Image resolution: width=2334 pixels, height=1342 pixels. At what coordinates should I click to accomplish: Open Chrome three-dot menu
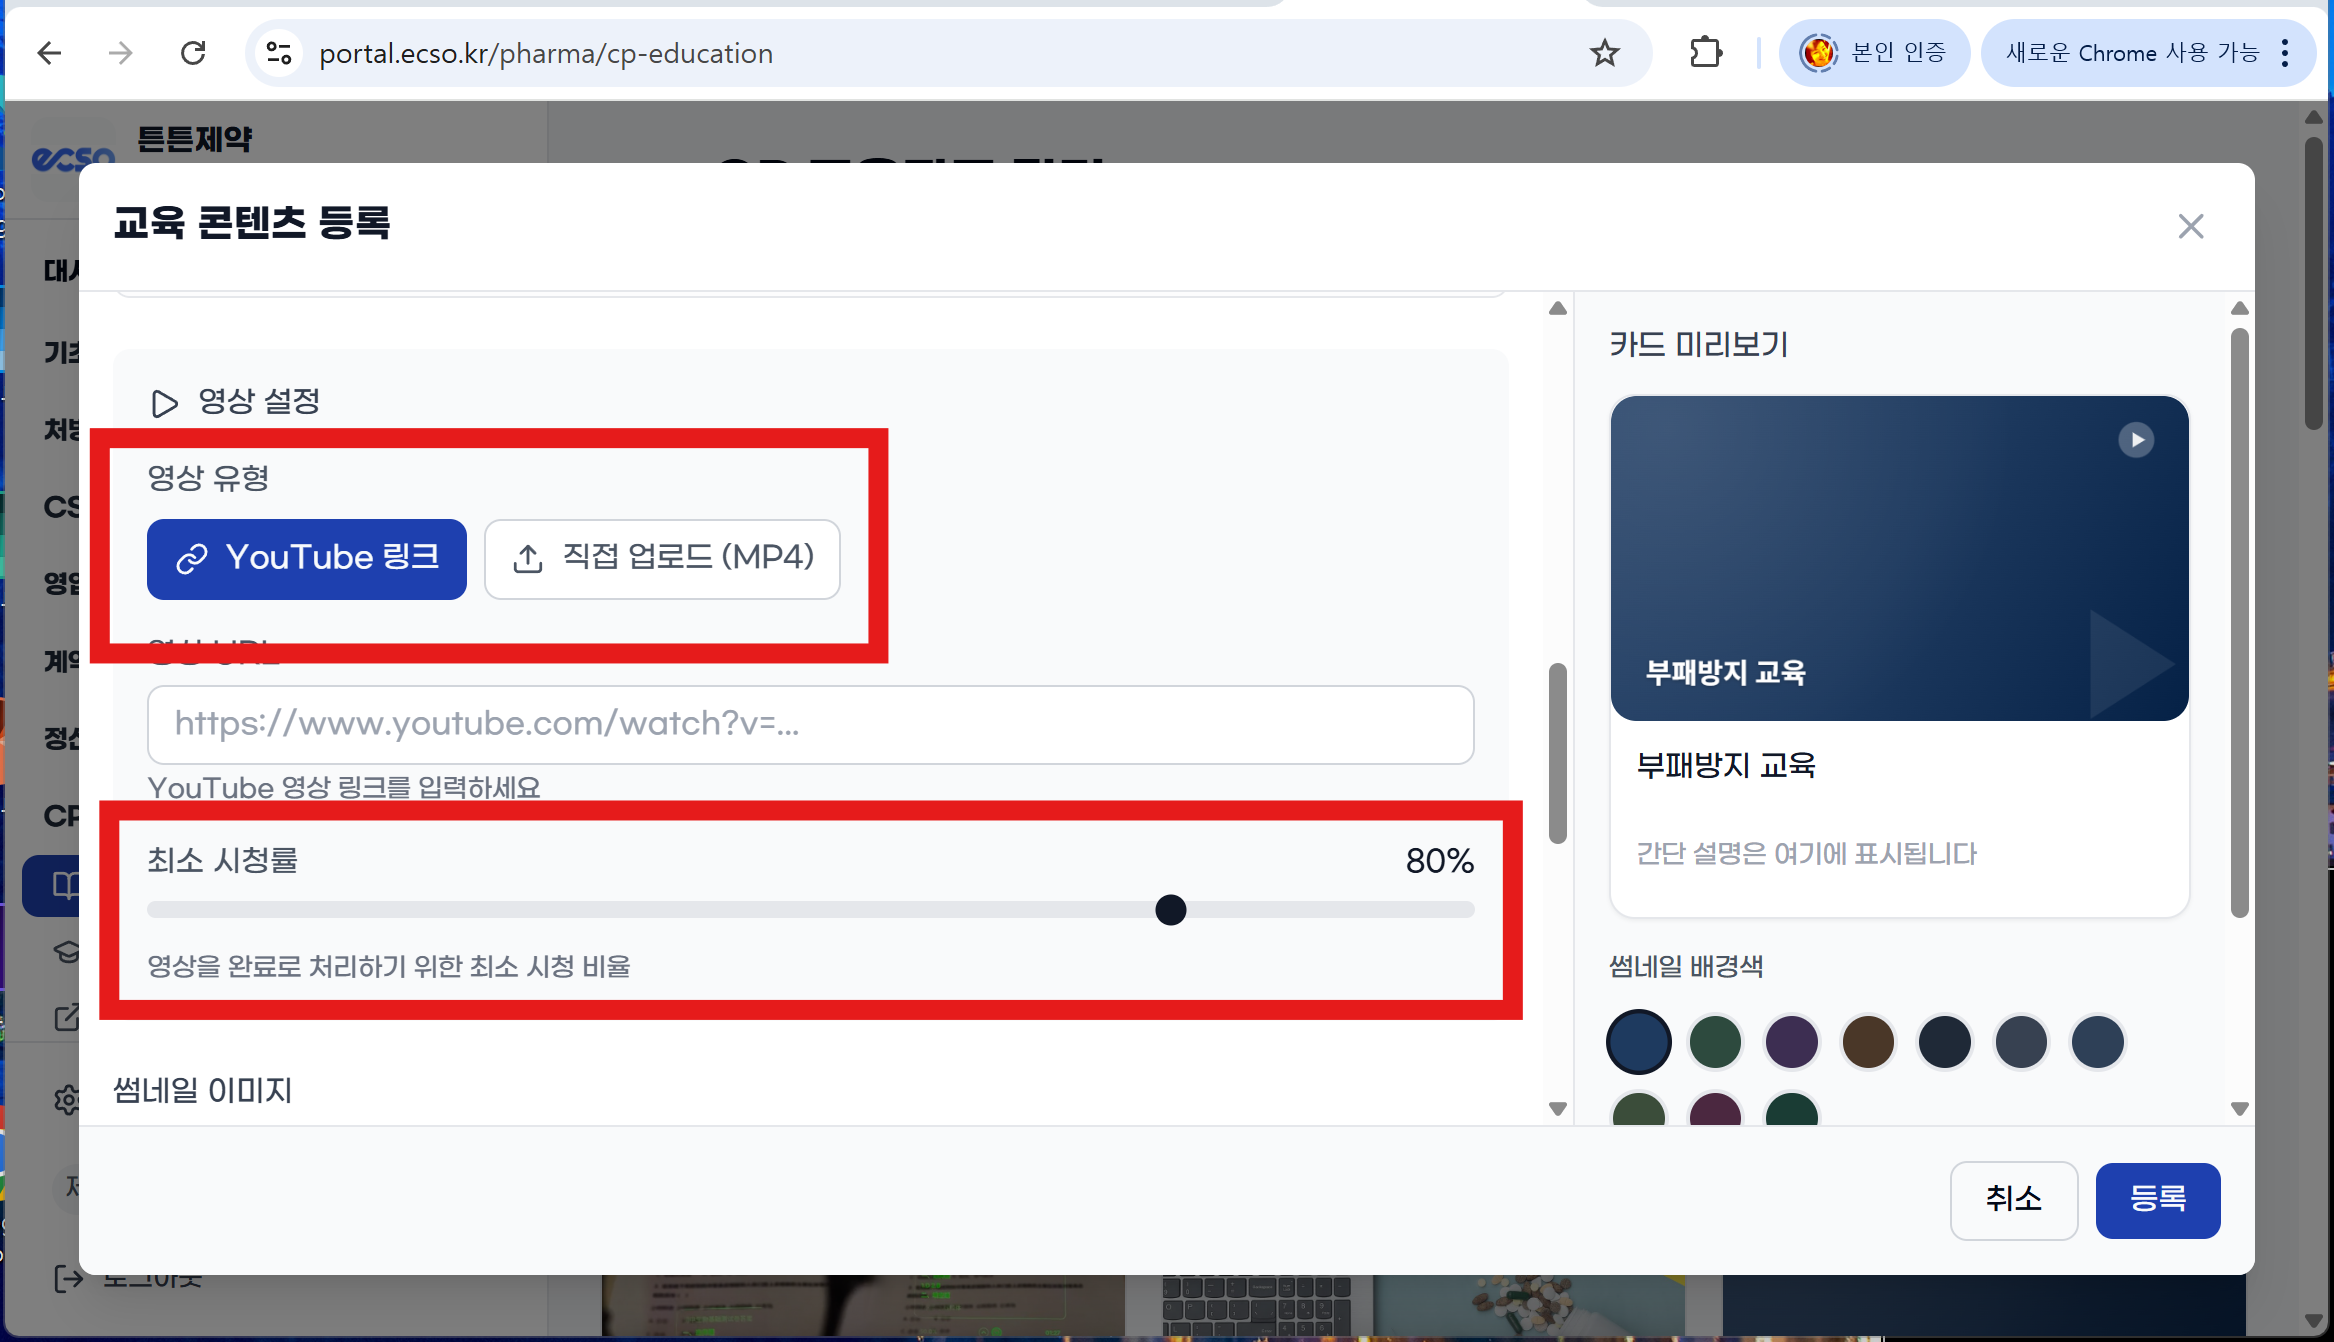click(x=2285, y=53)
